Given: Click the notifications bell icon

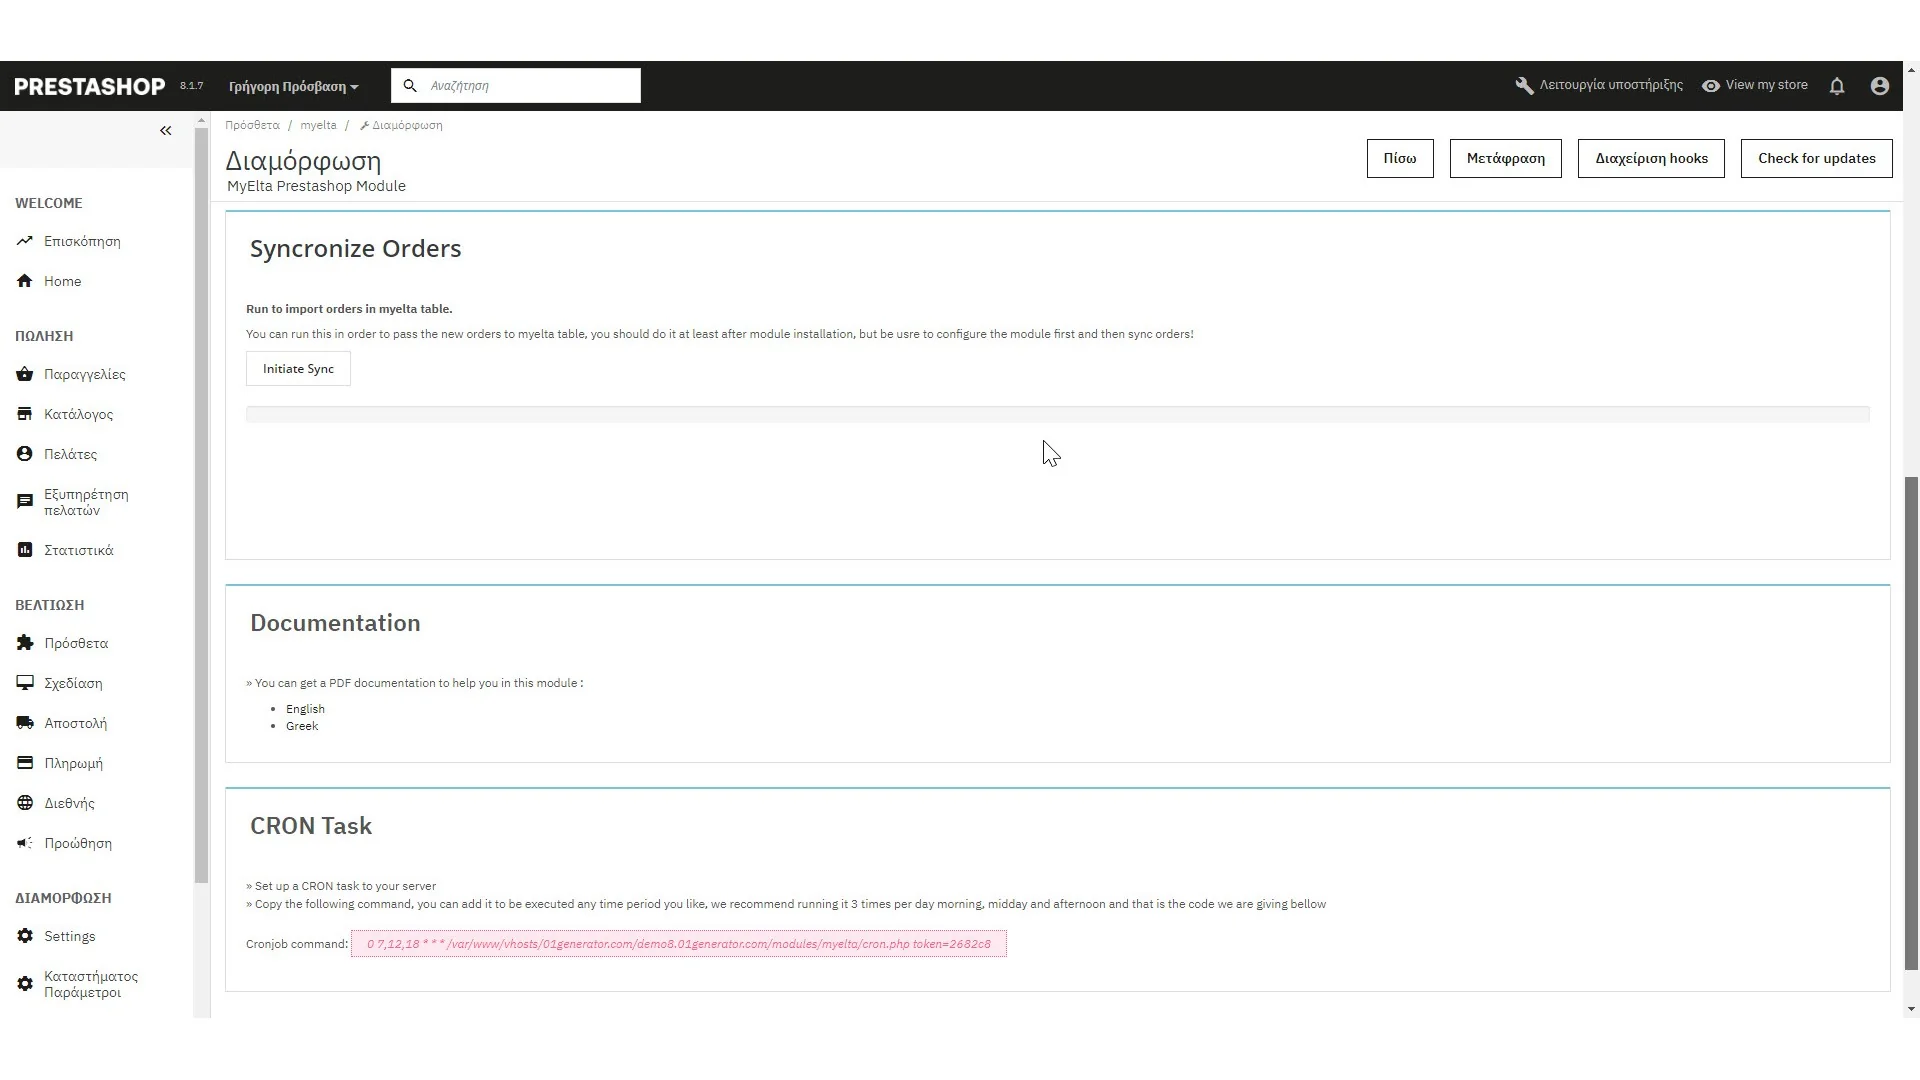Looking at the screenshot, I should 1837,86.
